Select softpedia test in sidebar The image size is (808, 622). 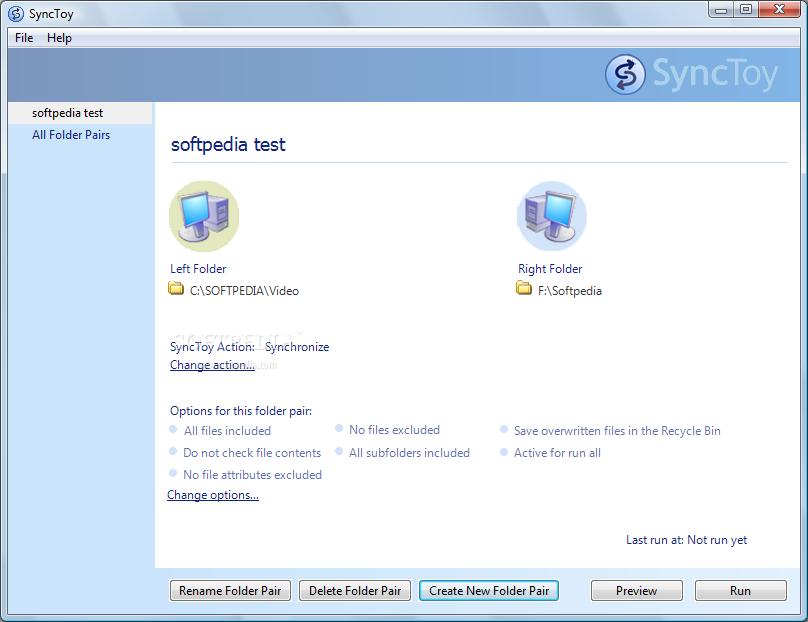(x=80, y=113)
